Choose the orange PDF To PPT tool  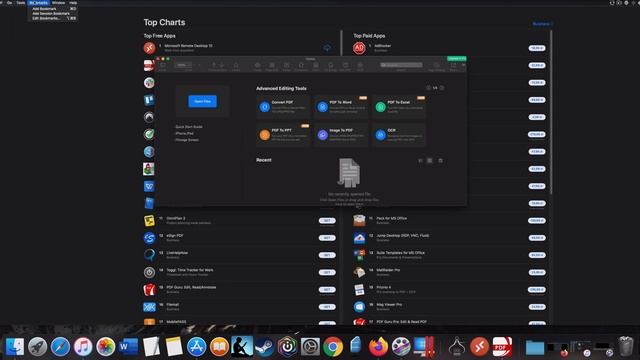[x=283, y=135]
